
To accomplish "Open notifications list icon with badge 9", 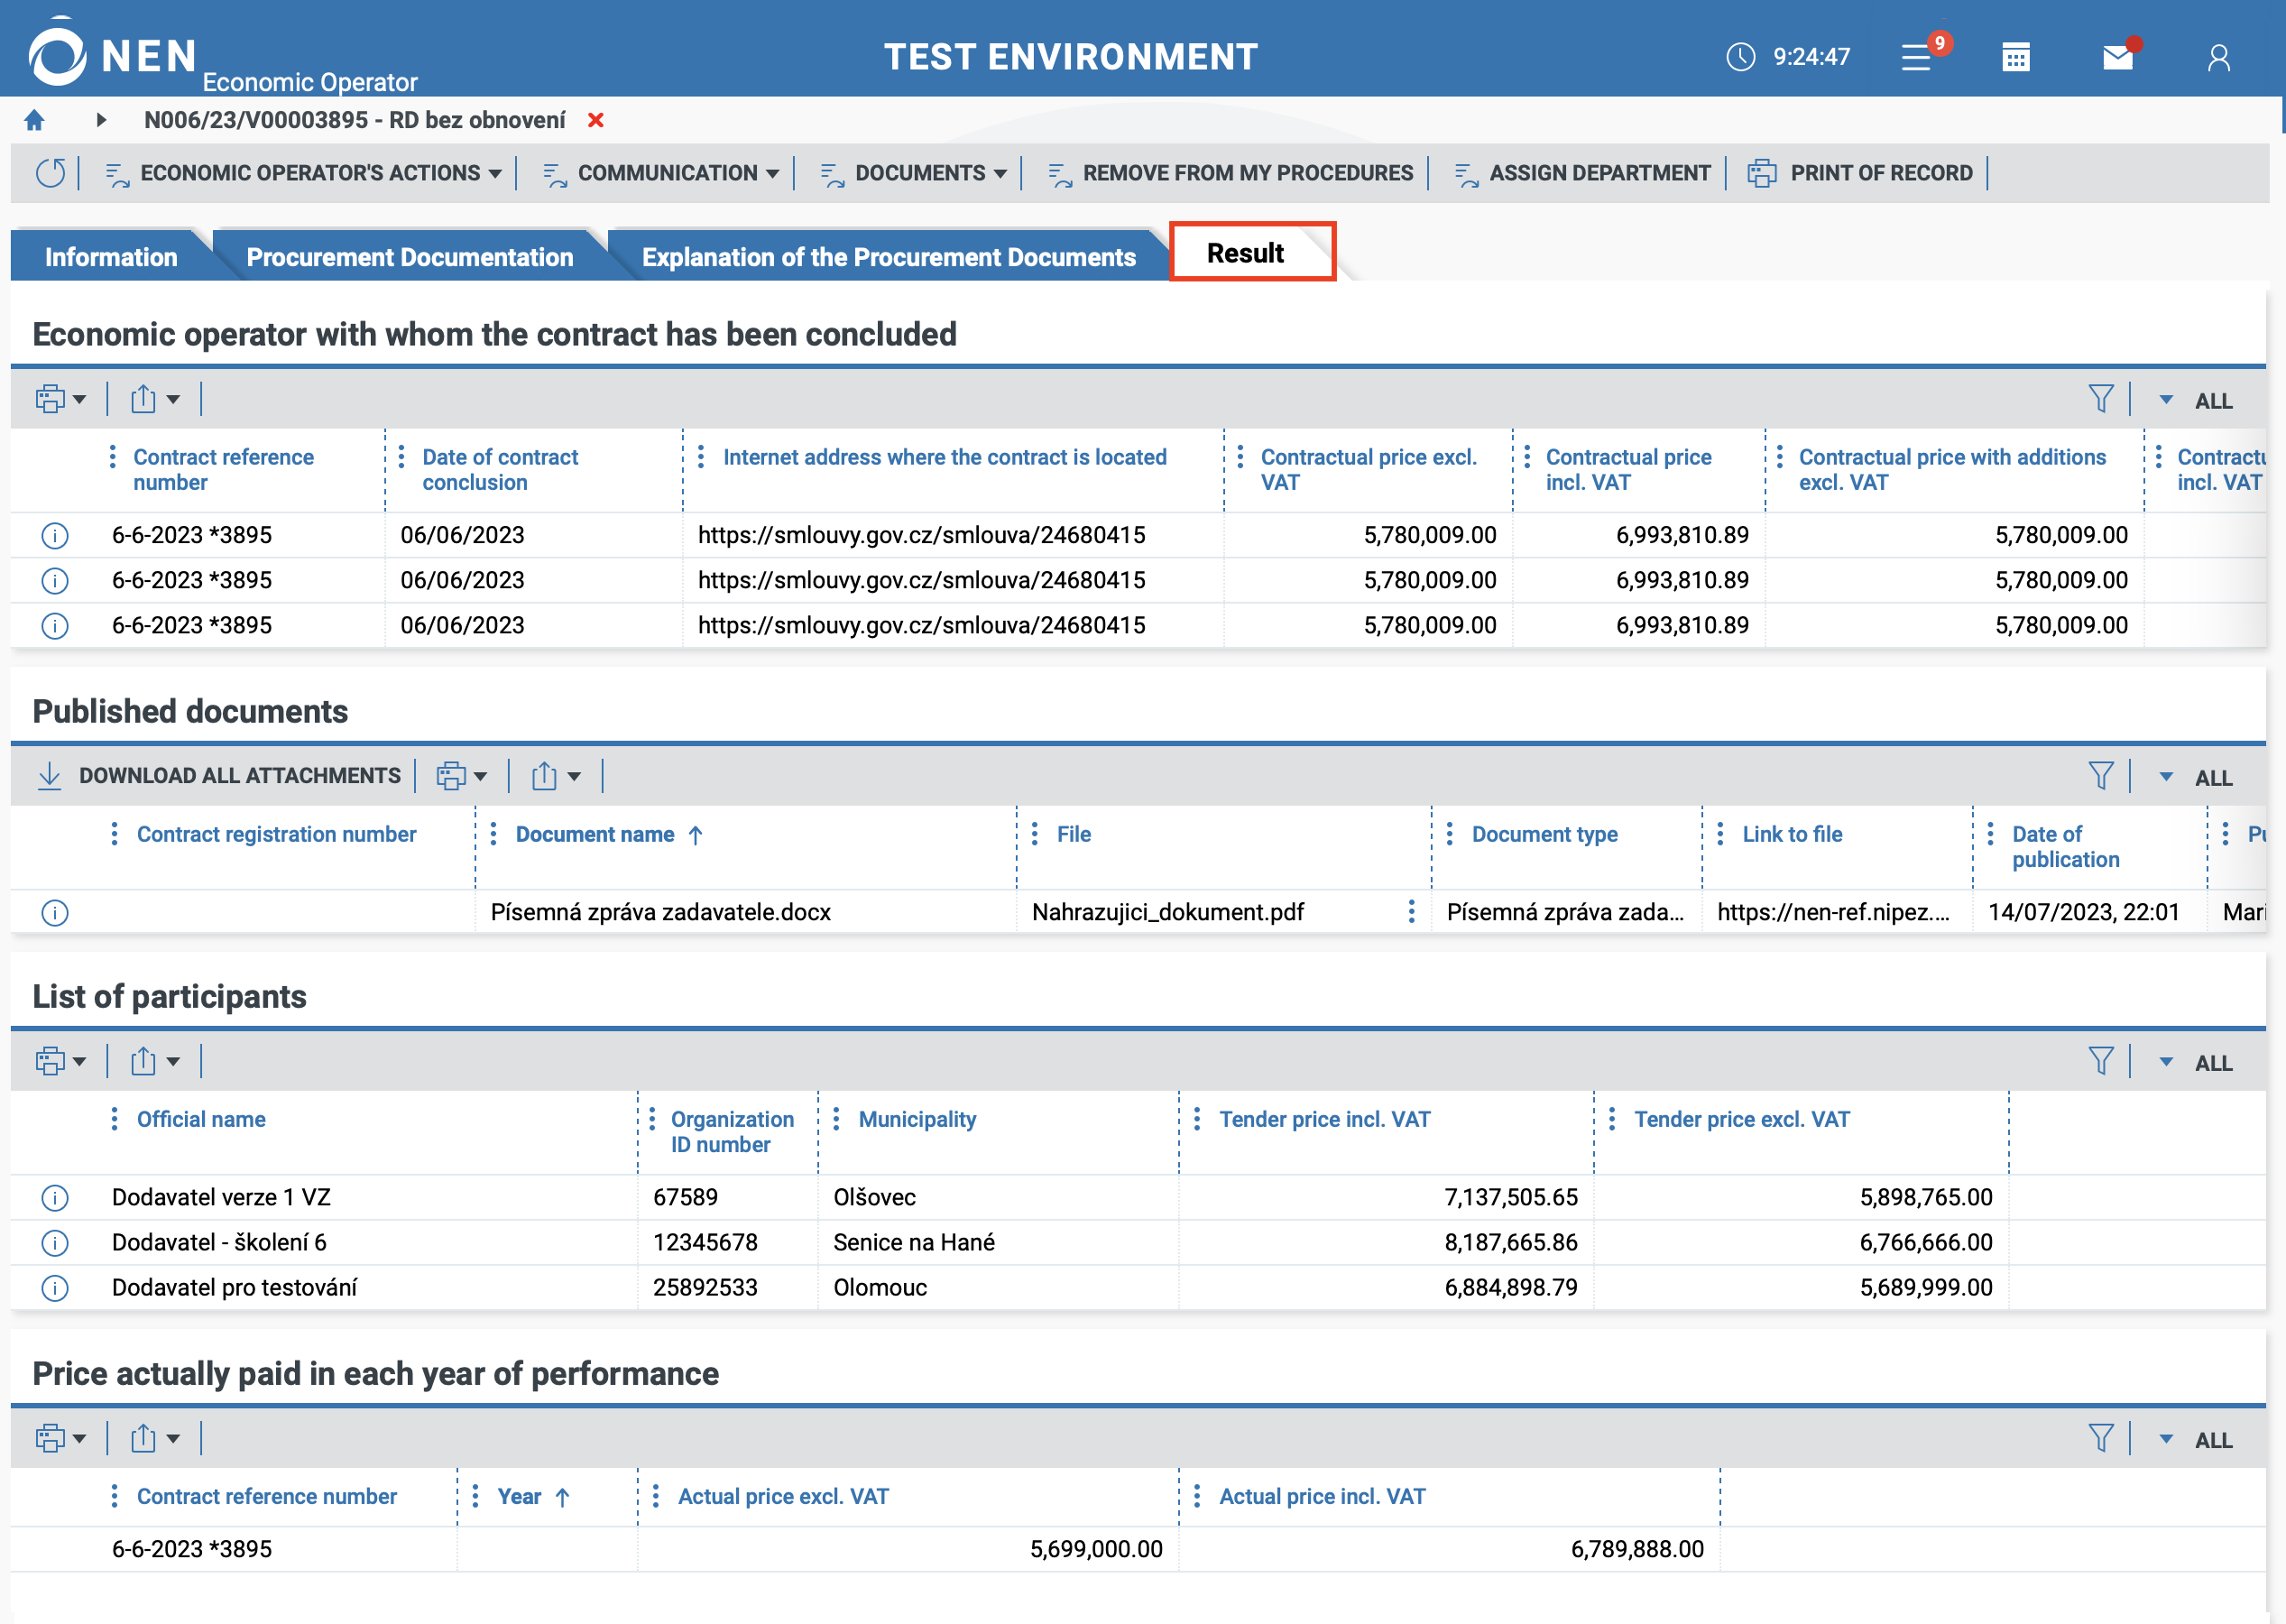I will pos(1916,58).
